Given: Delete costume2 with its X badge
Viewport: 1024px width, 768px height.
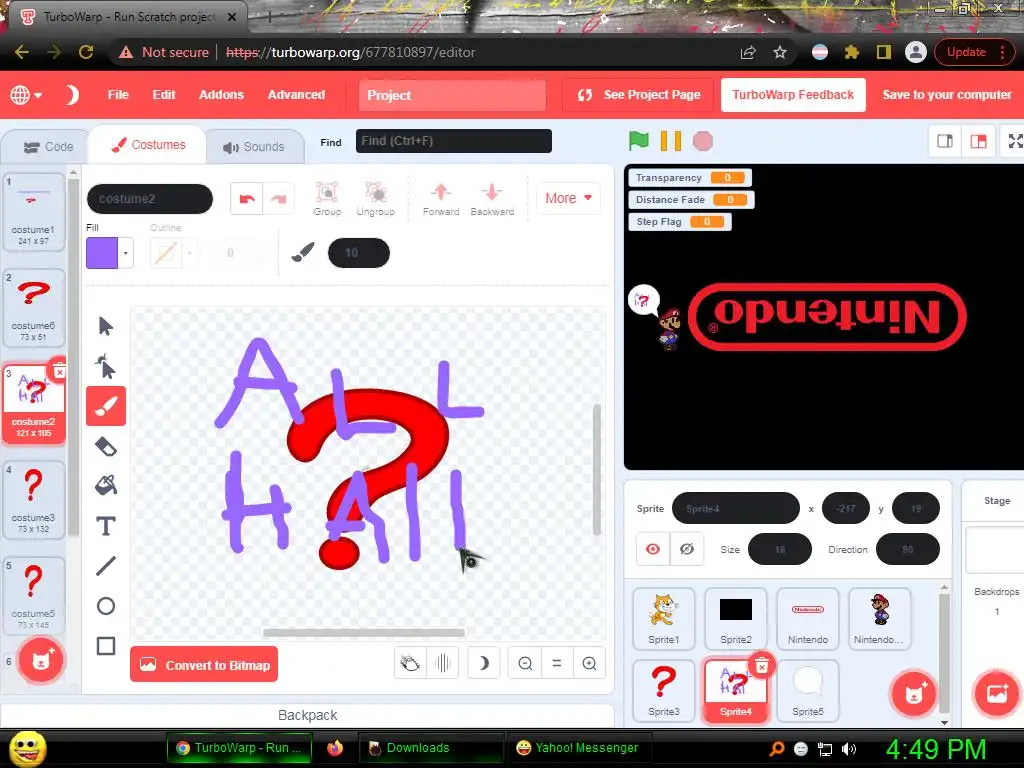Looking at the screenshot, I should pos(59,372).
